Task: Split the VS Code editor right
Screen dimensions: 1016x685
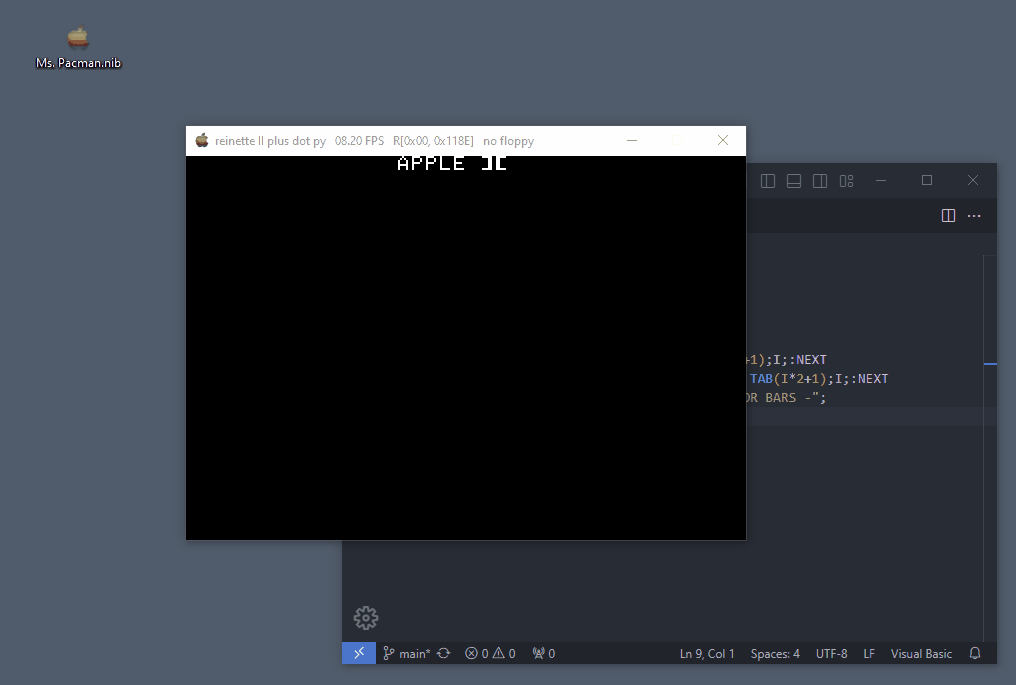Action: (948, 216)
